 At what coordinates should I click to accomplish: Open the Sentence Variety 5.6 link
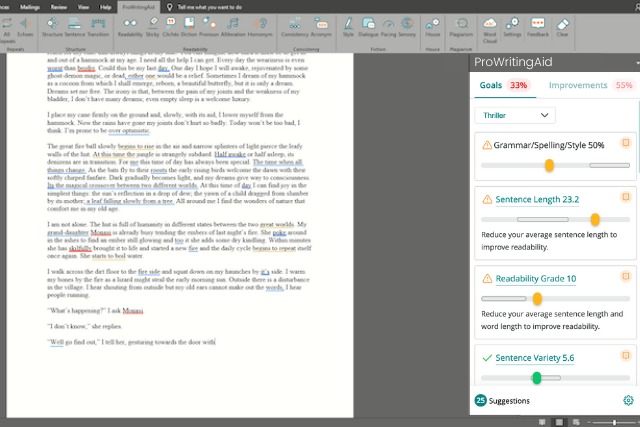click(535, 358)
